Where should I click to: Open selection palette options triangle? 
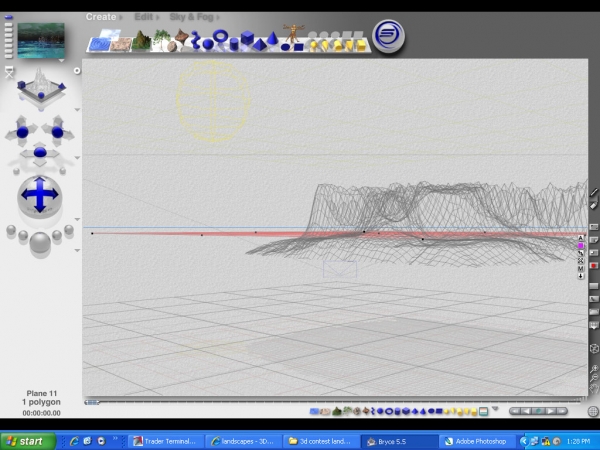tap(495, 409)
